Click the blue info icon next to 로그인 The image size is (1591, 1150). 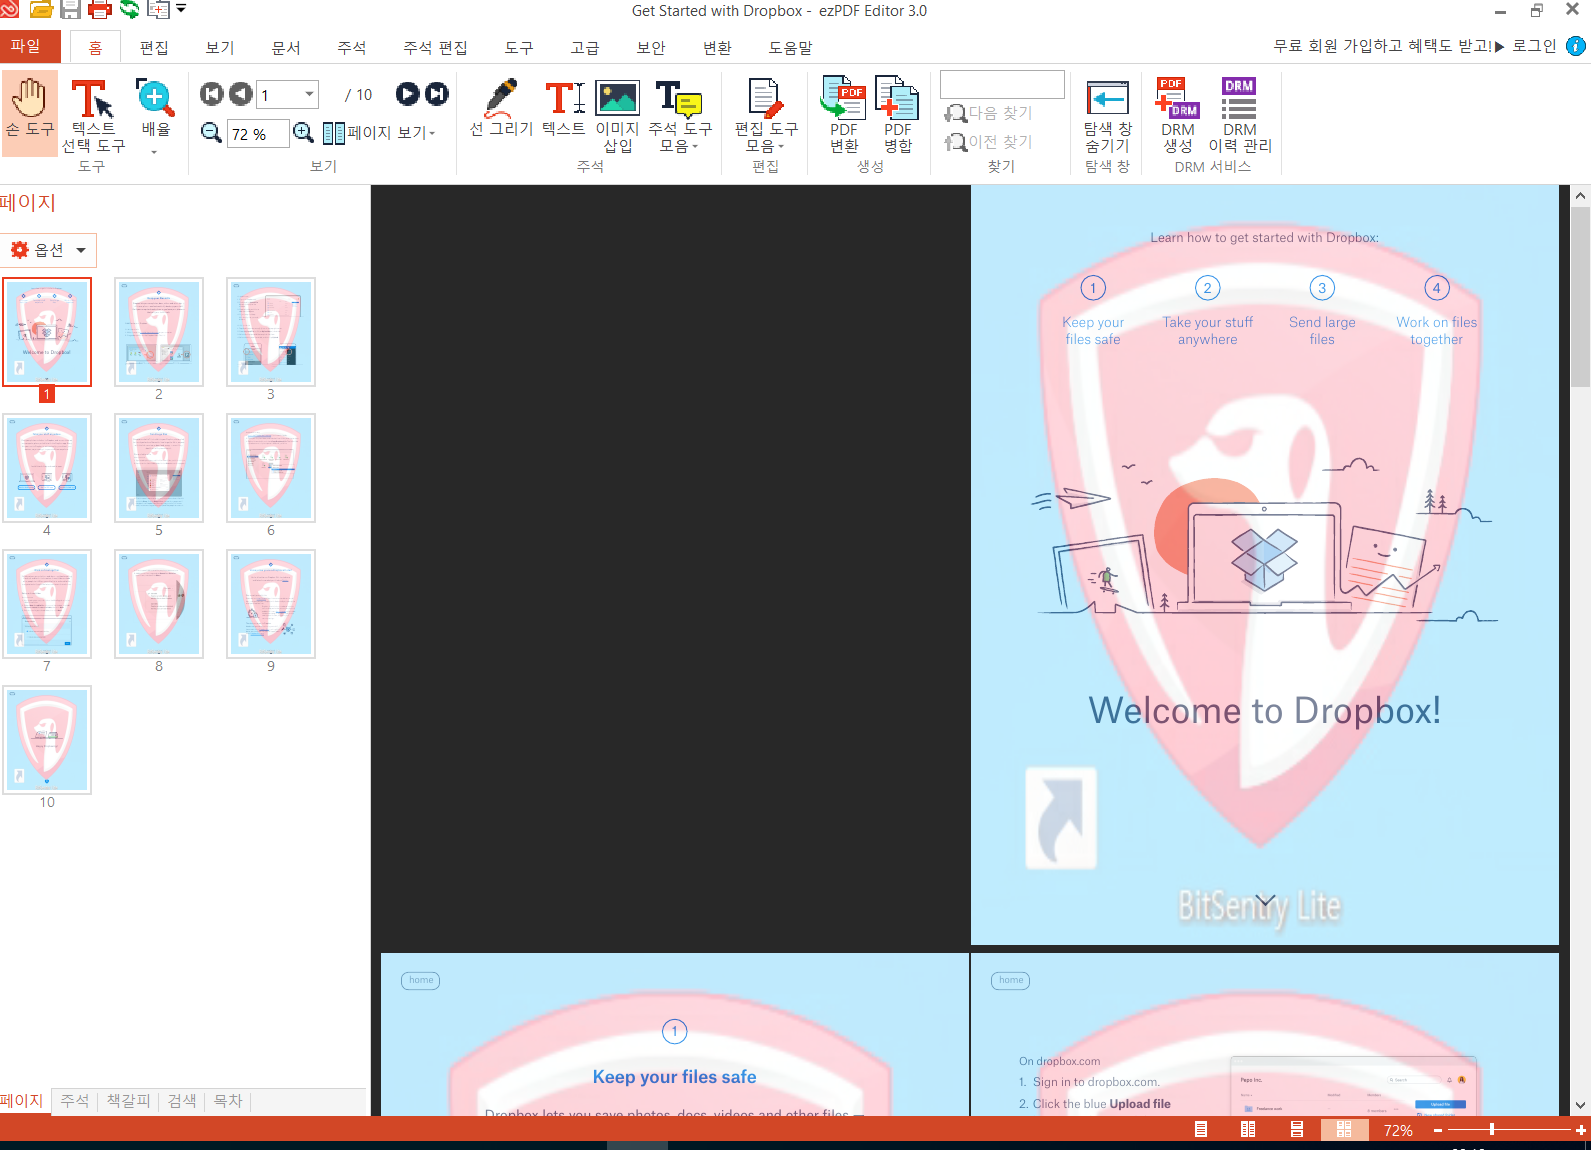[x=1576, y=46]
